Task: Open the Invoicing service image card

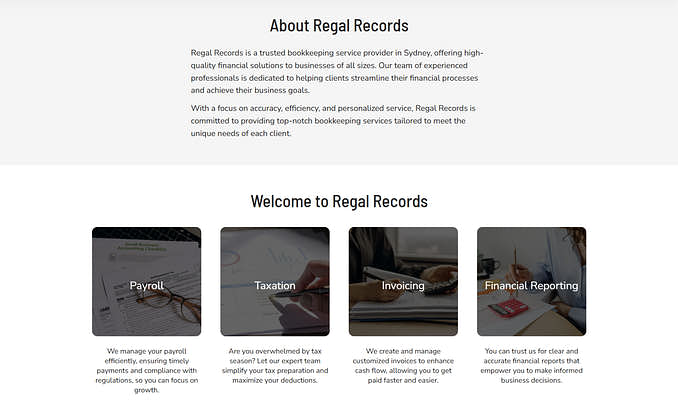Action: [403, 282]
